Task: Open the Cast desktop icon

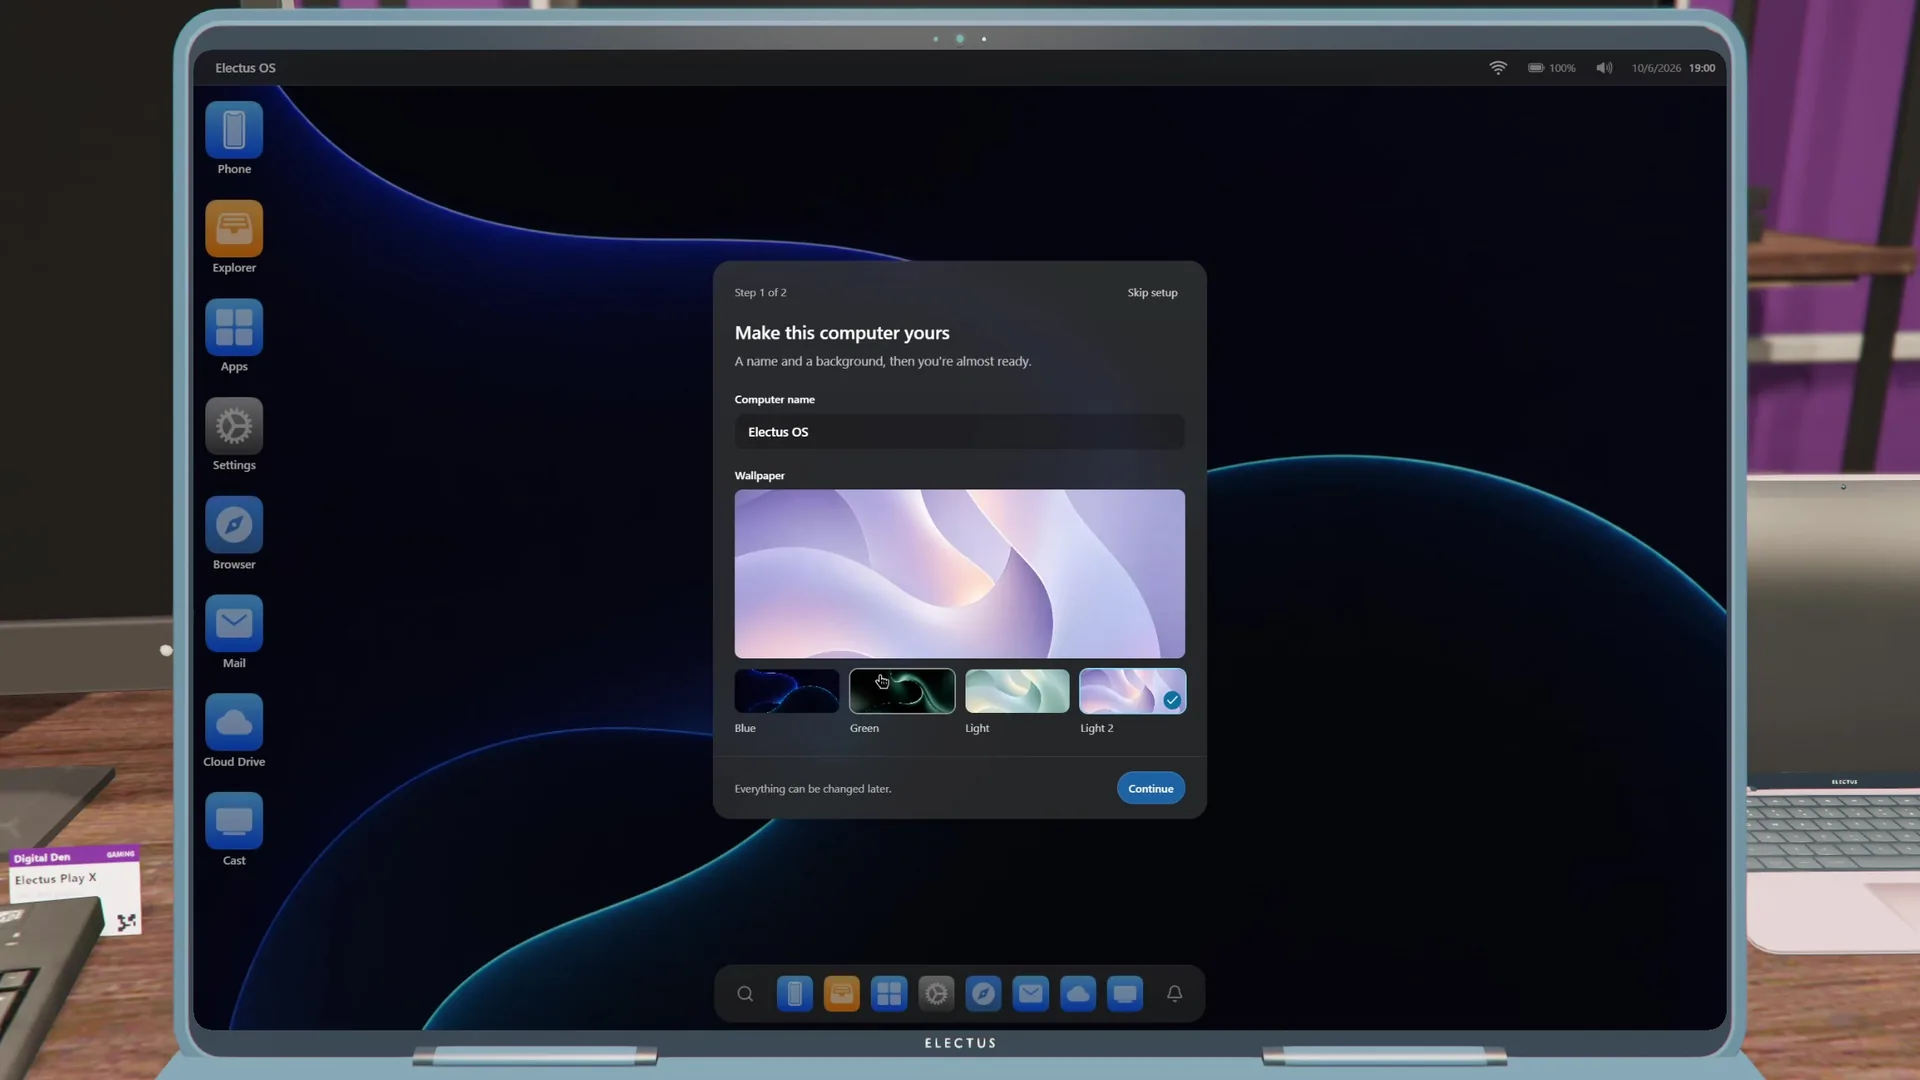Action: tap(234, 822)
